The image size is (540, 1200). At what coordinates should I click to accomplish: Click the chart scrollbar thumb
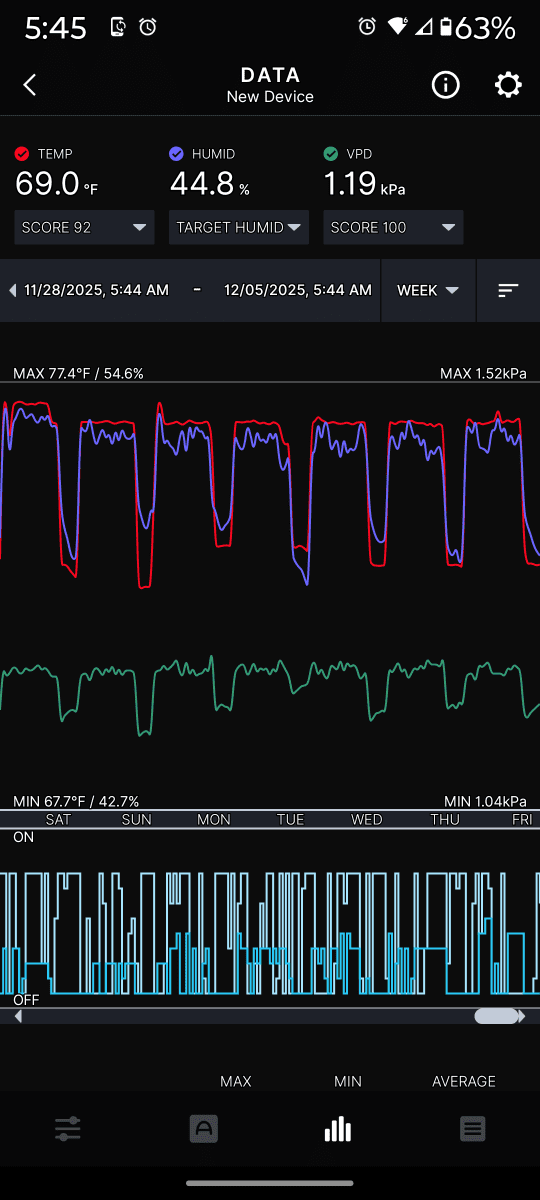496,1016
